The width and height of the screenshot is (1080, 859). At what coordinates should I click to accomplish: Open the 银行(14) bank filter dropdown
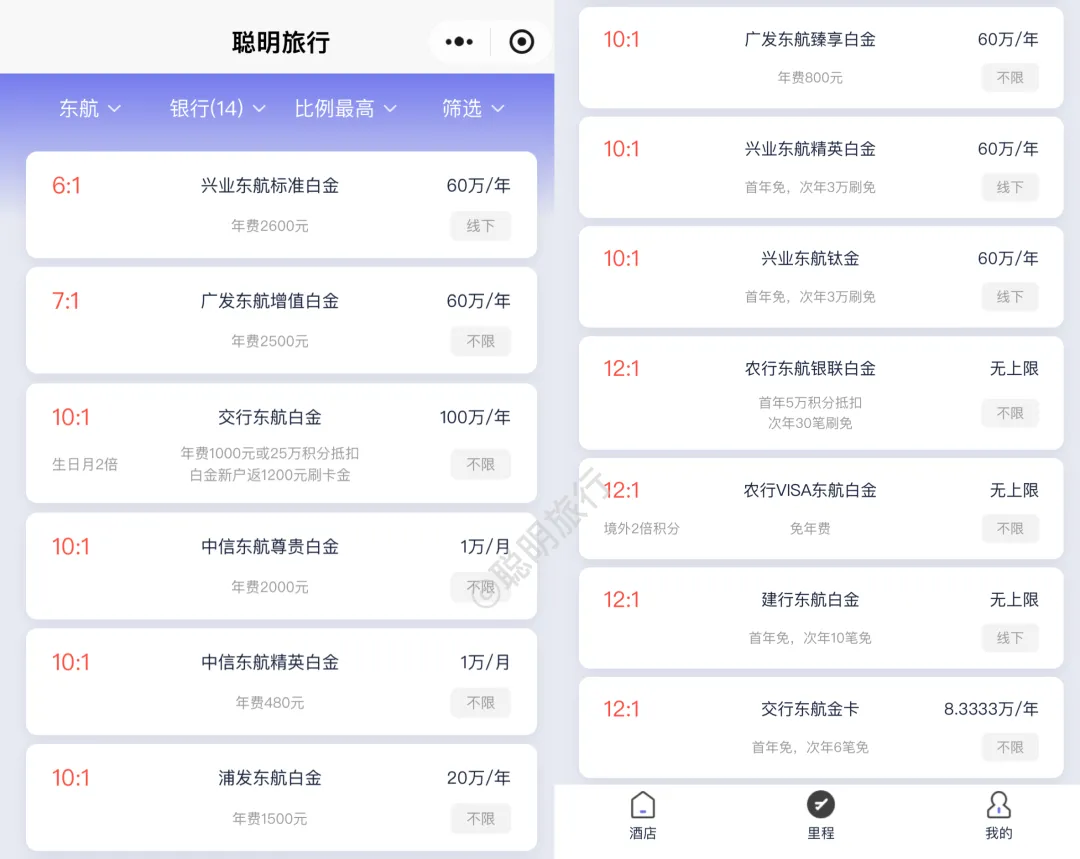(217, 108)
